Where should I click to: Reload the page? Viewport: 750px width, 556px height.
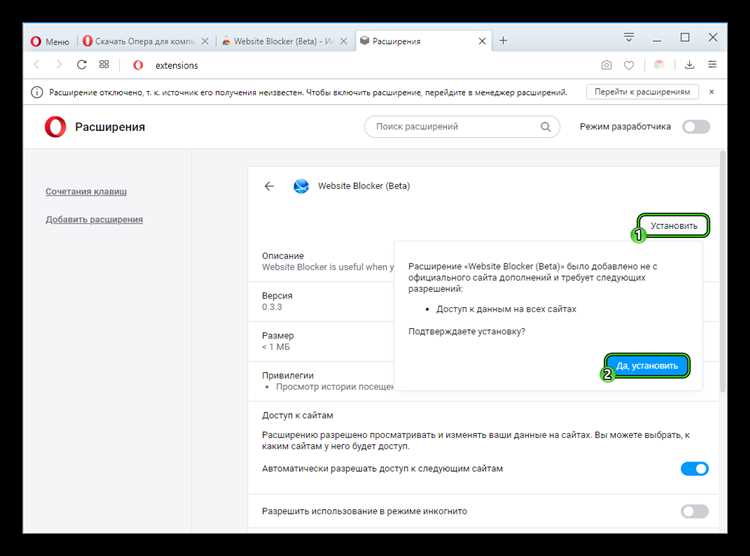point(82,65)
